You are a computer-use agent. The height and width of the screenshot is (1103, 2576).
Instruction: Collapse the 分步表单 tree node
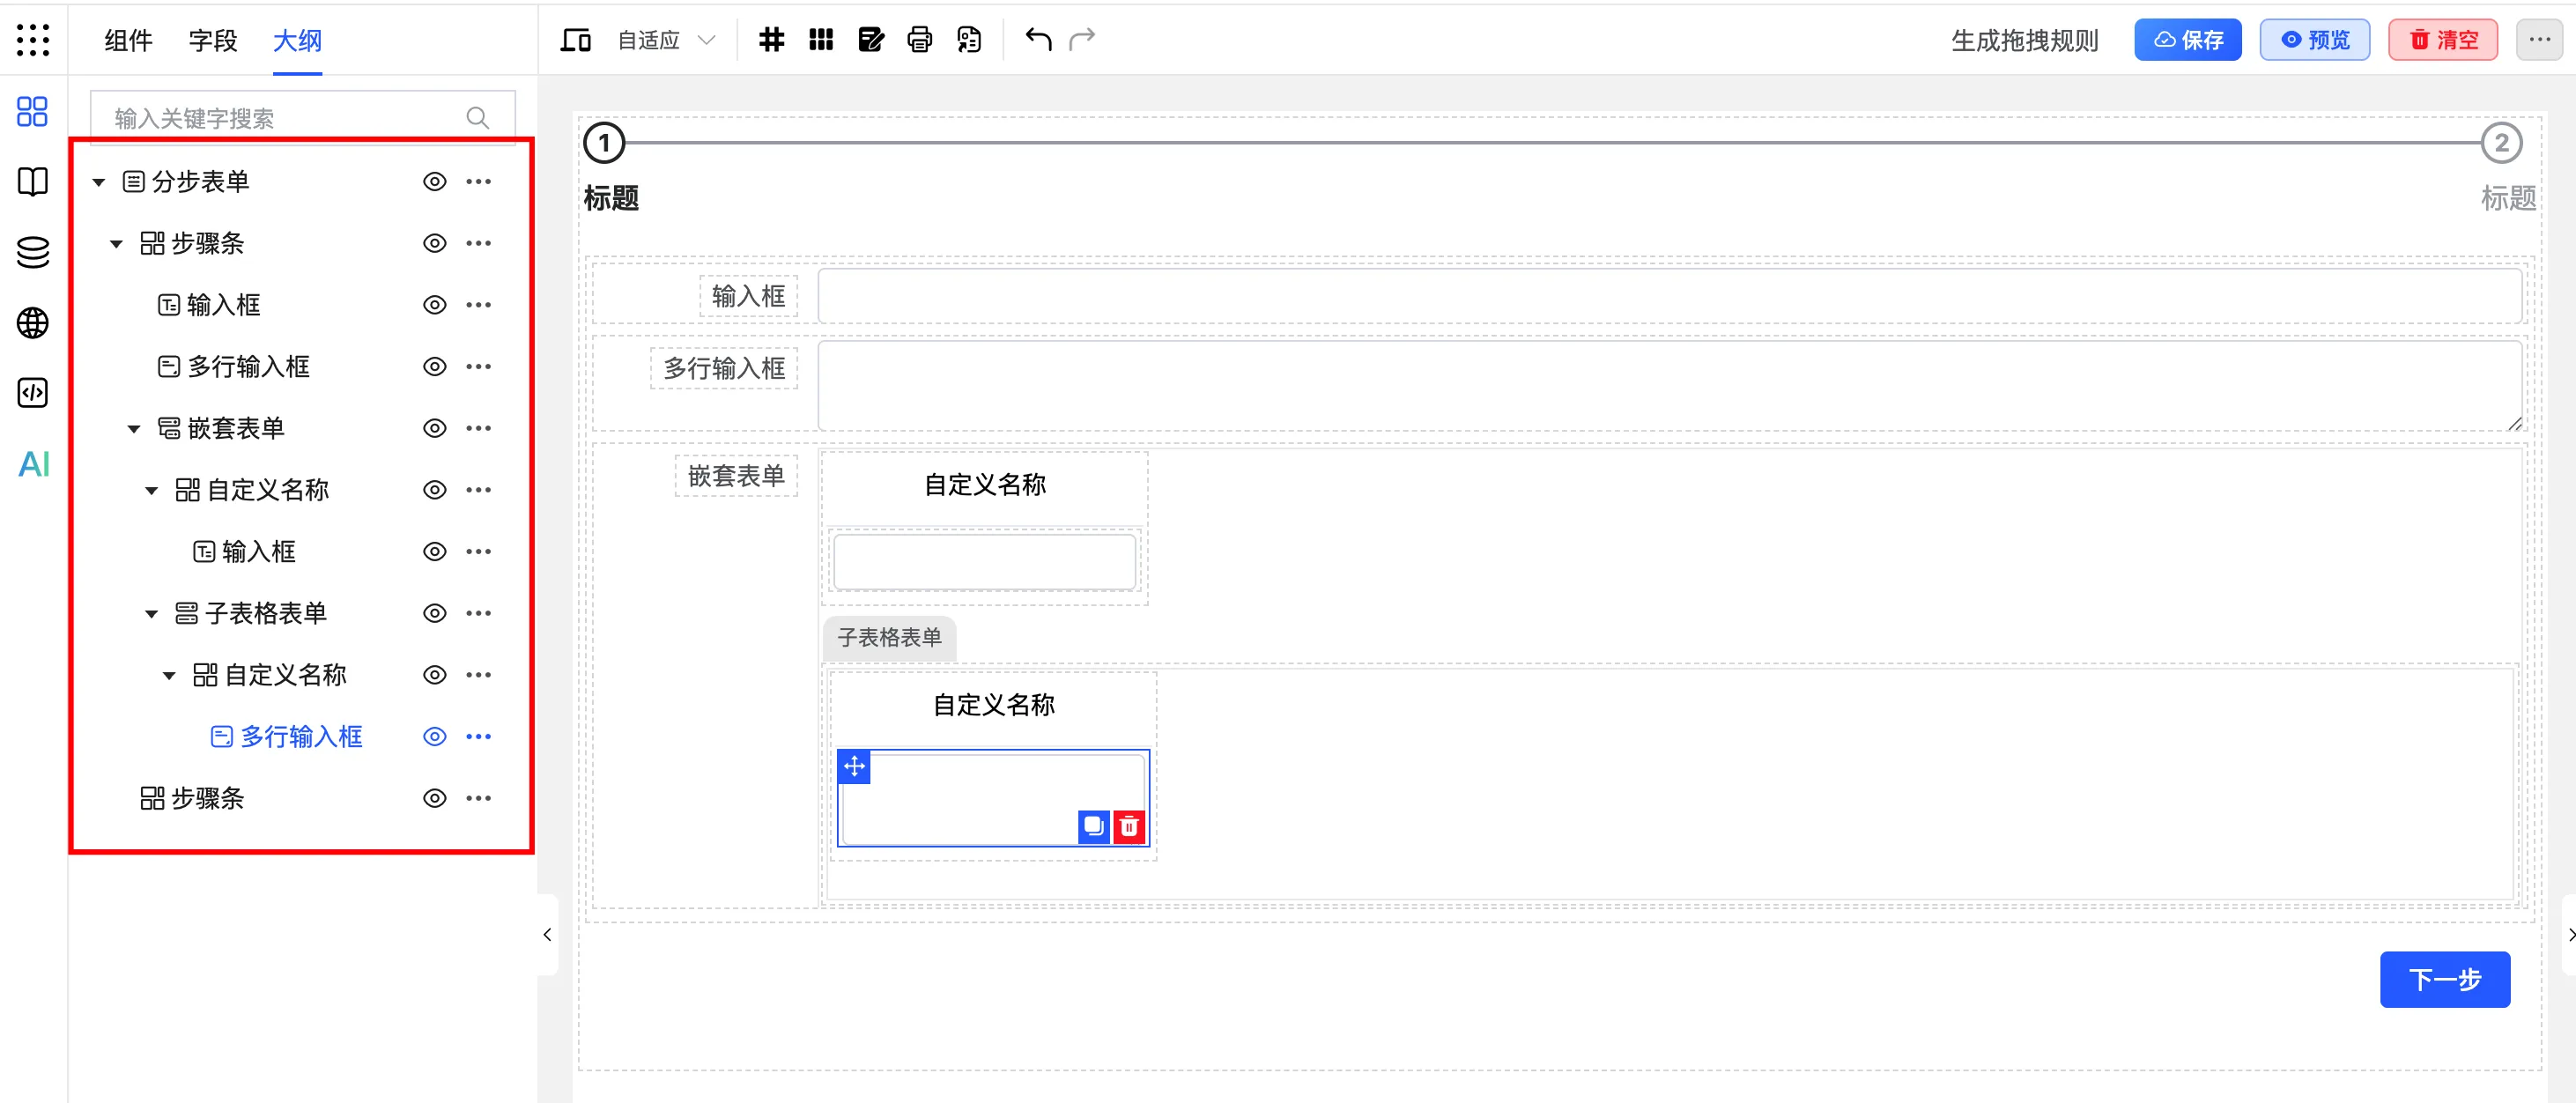99,183
